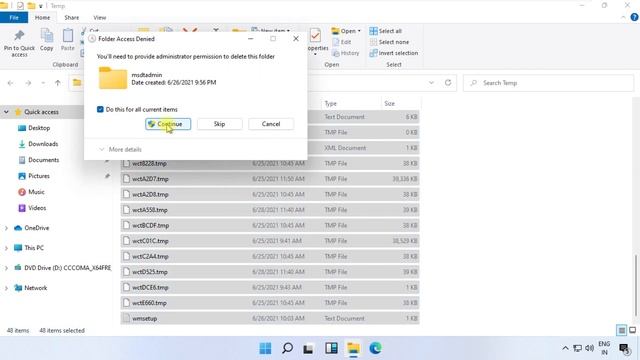Click the Back navigation arrow
Viewport: 640px width, 360px height.
click(x=11, y=83)
